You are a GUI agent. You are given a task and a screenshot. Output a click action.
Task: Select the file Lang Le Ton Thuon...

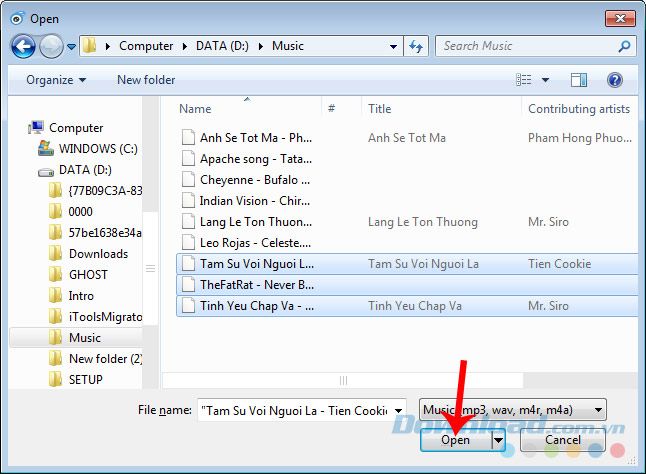pos(256,222)
